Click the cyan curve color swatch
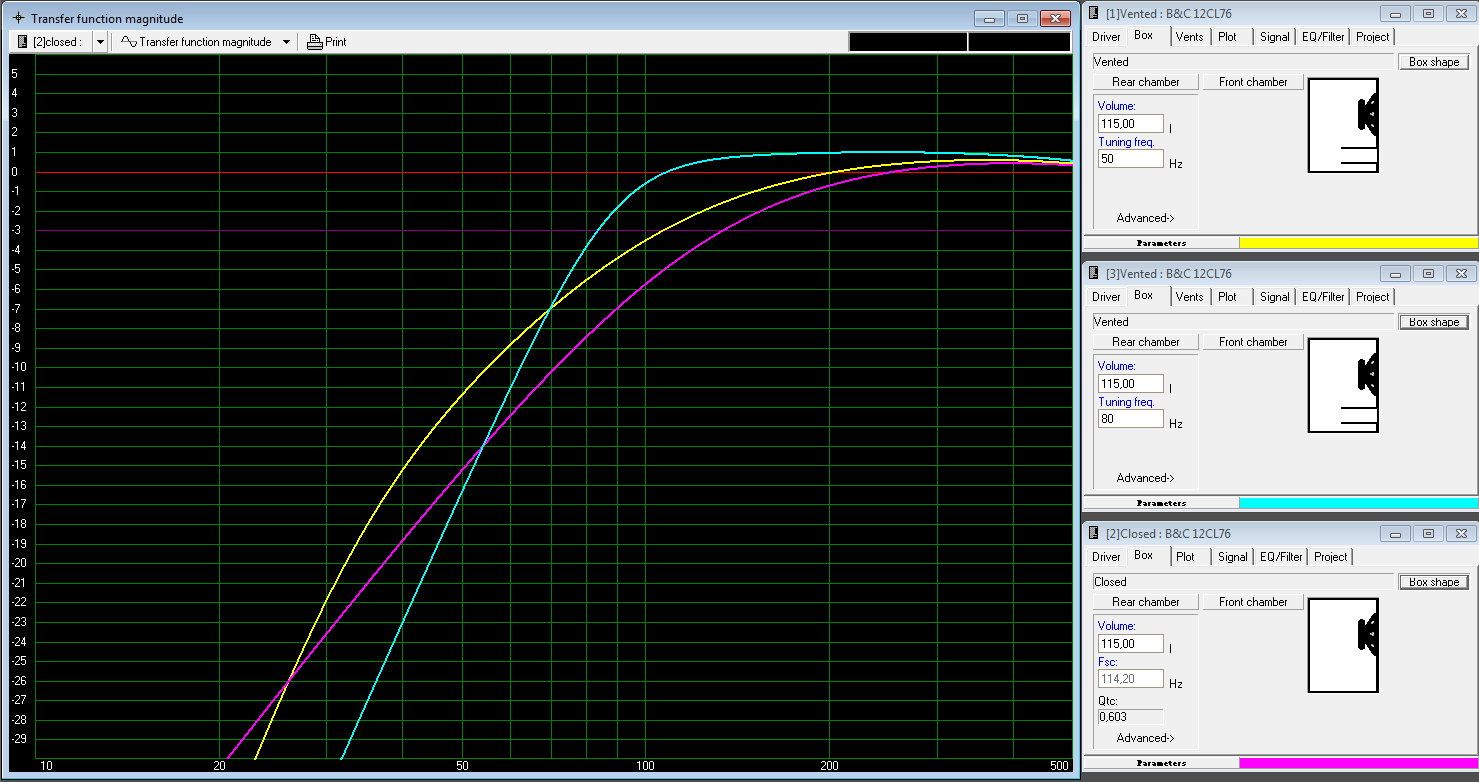The width and height of the screenshot is (1479, 782). click(1357, 502)
